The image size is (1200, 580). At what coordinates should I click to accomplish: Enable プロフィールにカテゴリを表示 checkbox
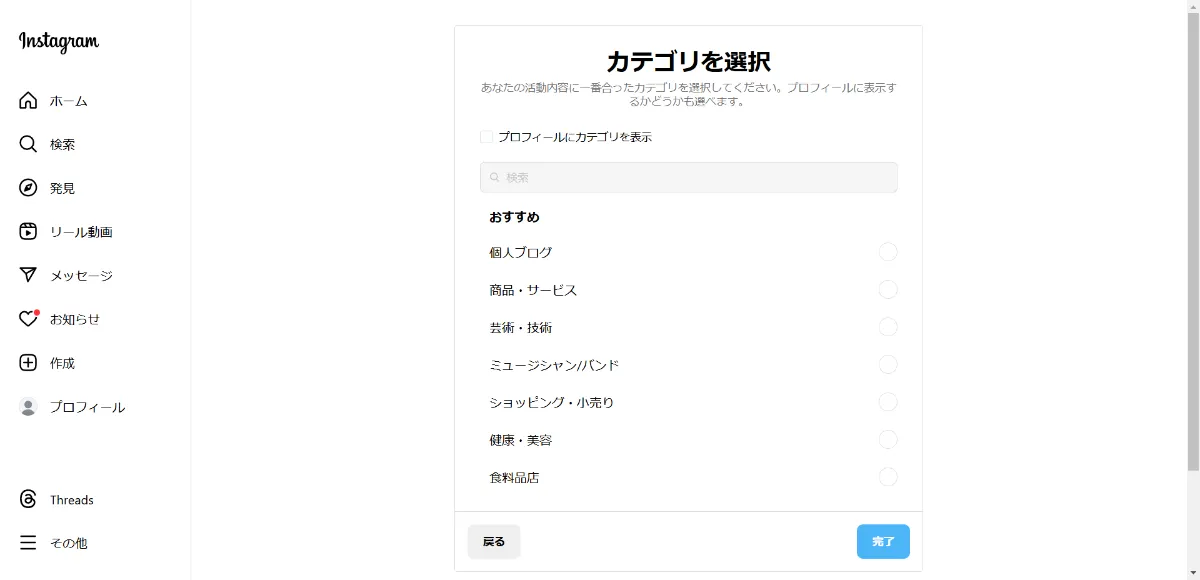click(x=487, y=137)
